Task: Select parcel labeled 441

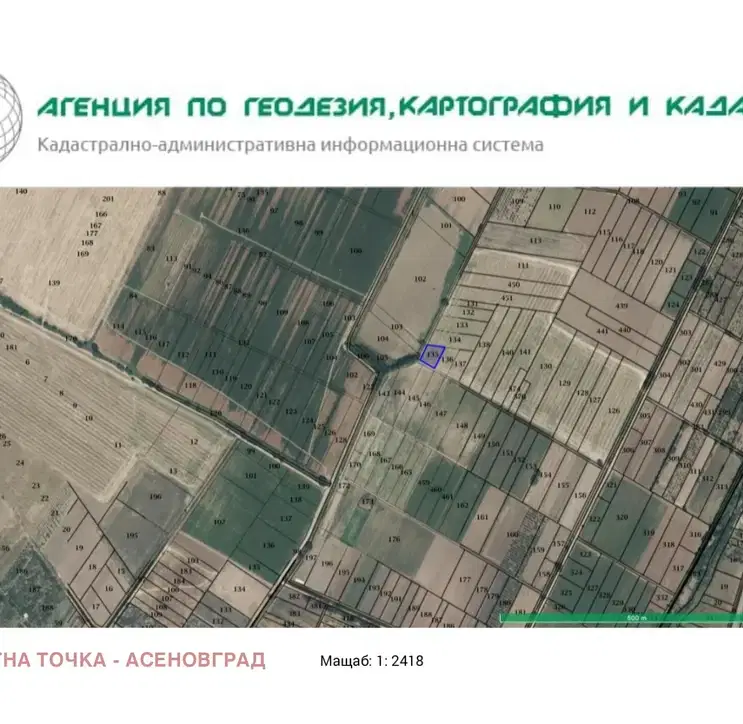Action: (x=602, y=331)
